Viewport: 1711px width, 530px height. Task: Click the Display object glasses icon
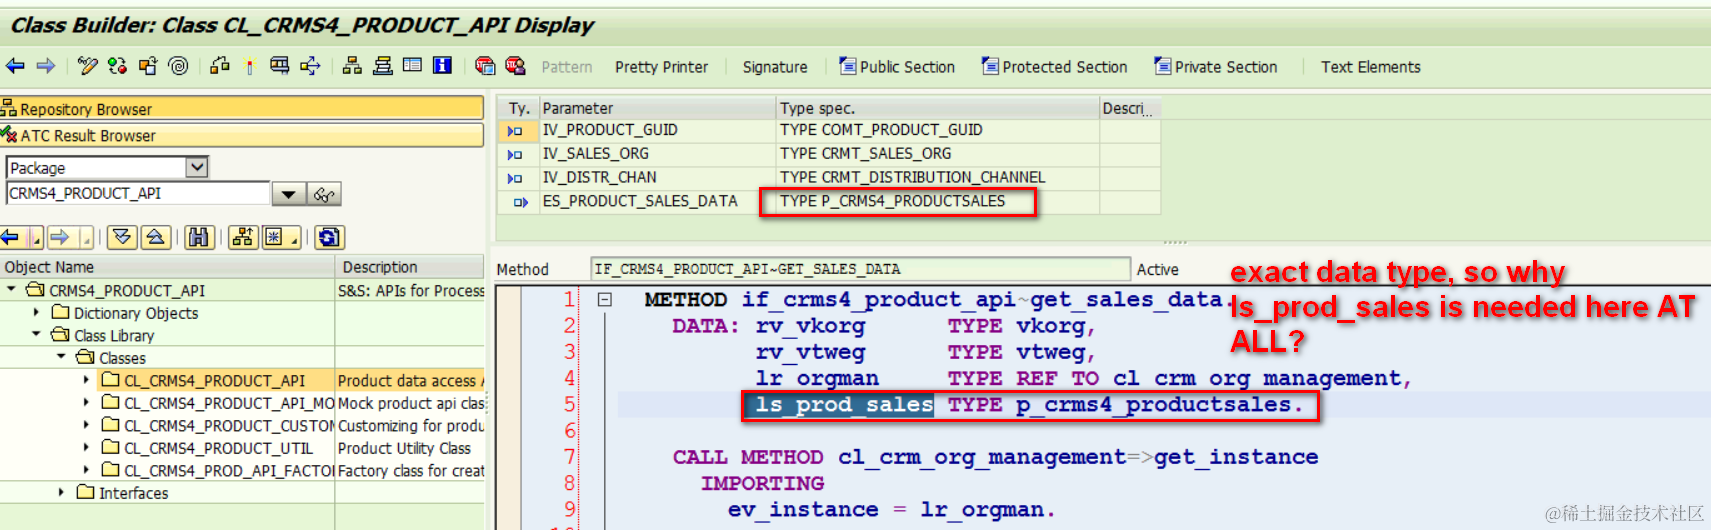[324, 194]
